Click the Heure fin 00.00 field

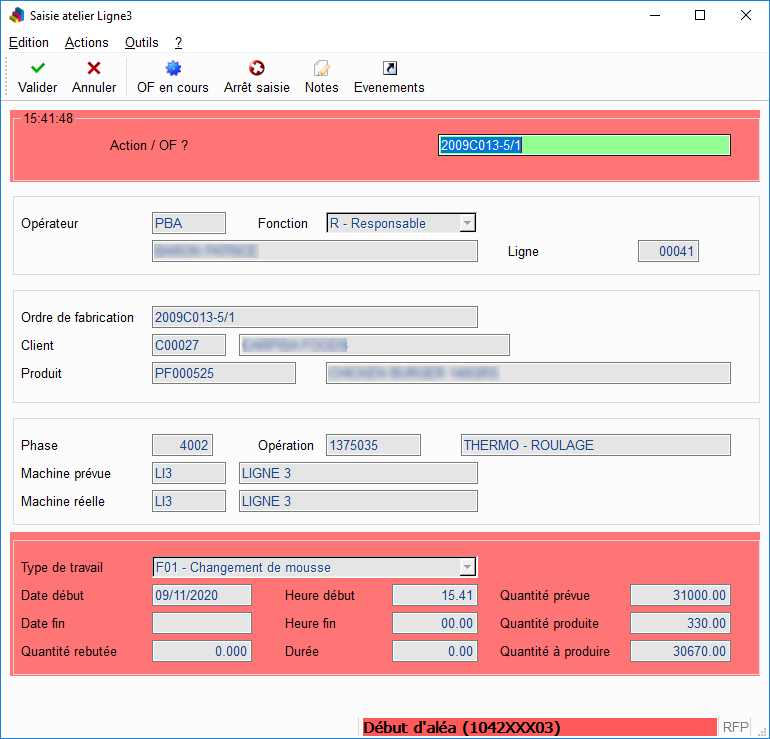pyautogui.click(x=435, y=623)
